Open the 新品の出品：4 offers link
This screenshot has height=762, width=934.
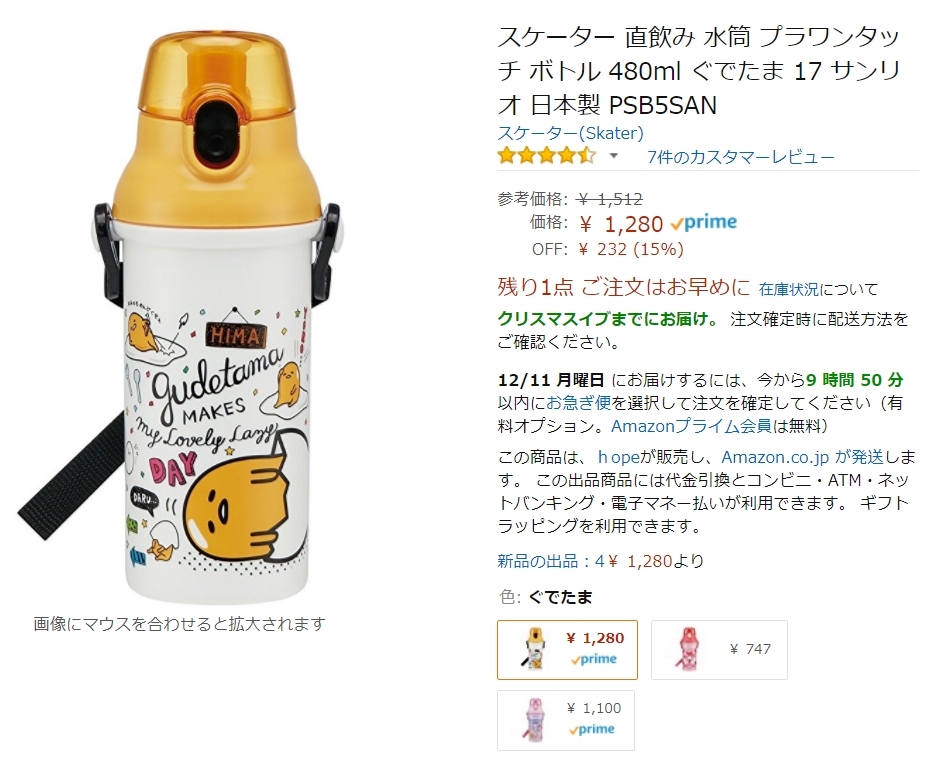point(552,561)
